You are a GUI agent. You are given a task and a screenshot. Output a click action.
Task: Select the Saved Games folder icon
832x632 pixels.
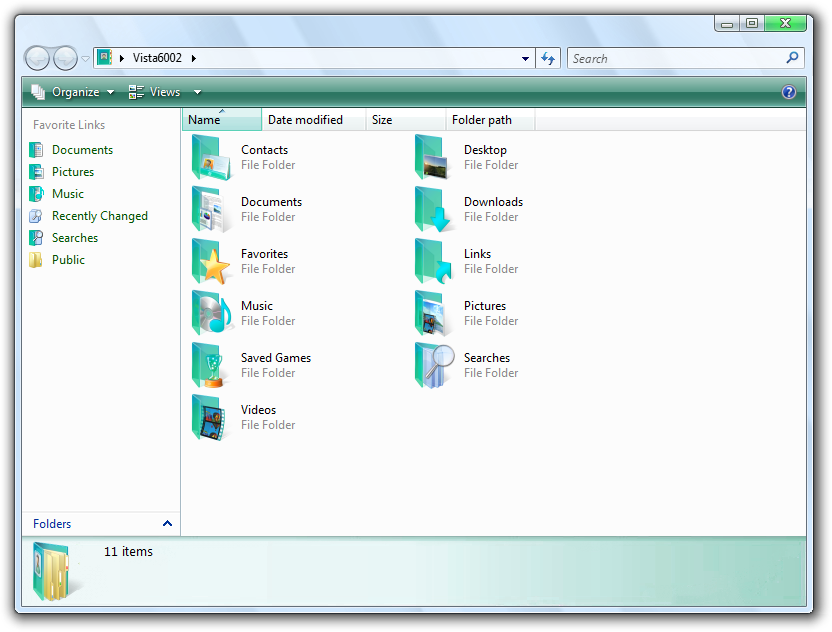tap(211, 366)
